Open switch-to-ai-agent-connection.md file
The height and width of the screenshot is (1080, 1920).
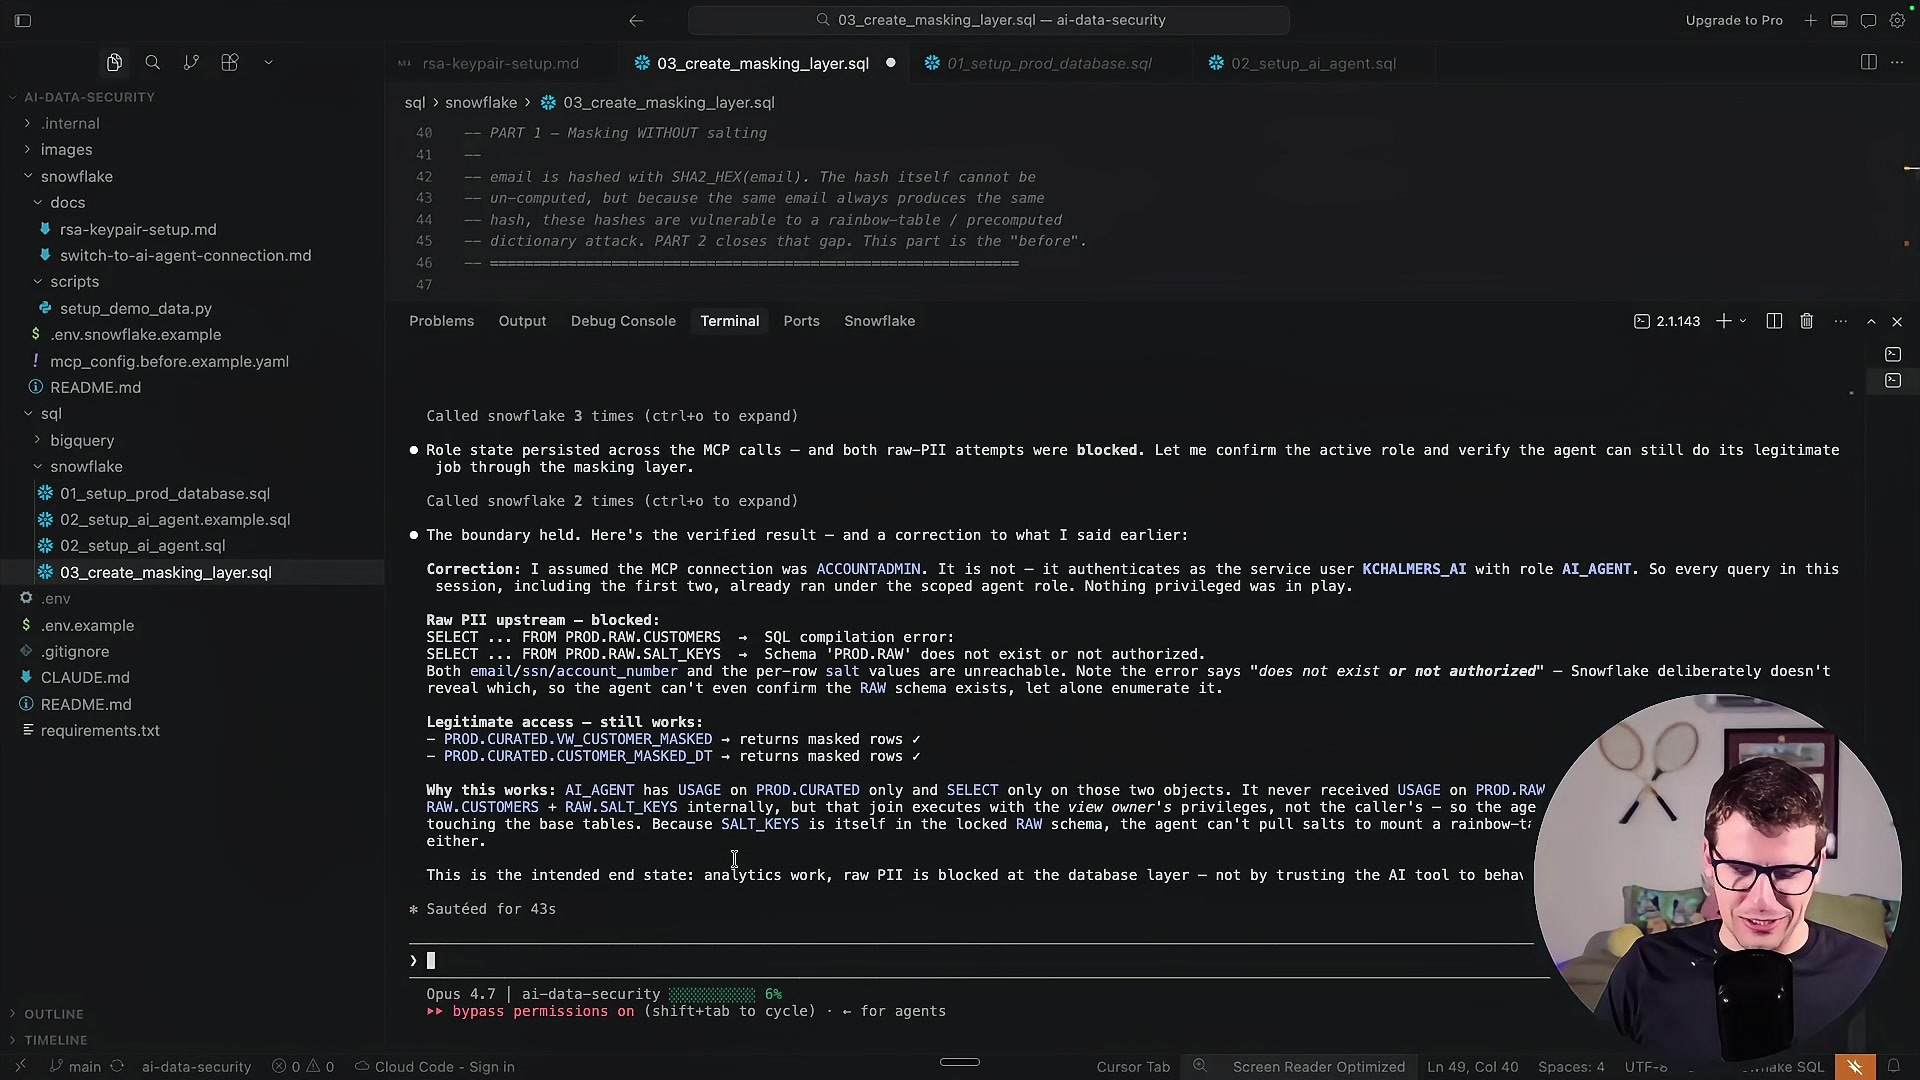(185, 255)
